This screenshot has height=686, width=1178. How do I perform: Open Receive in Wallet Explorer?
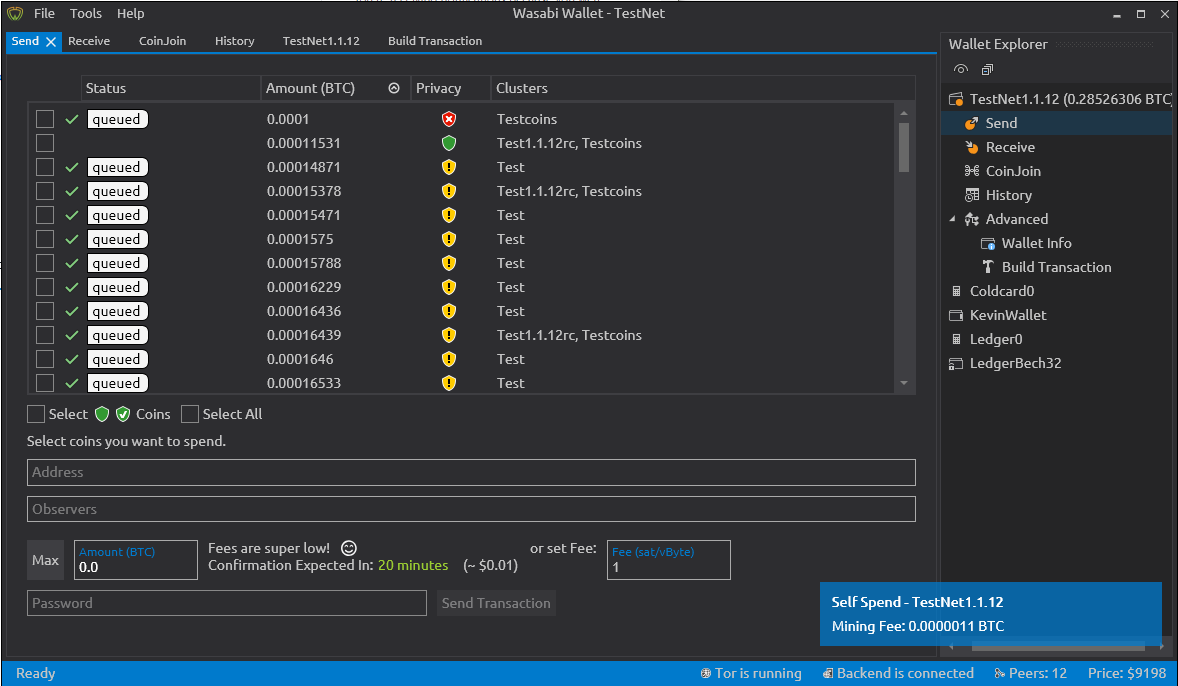[x=1010, y=147]
